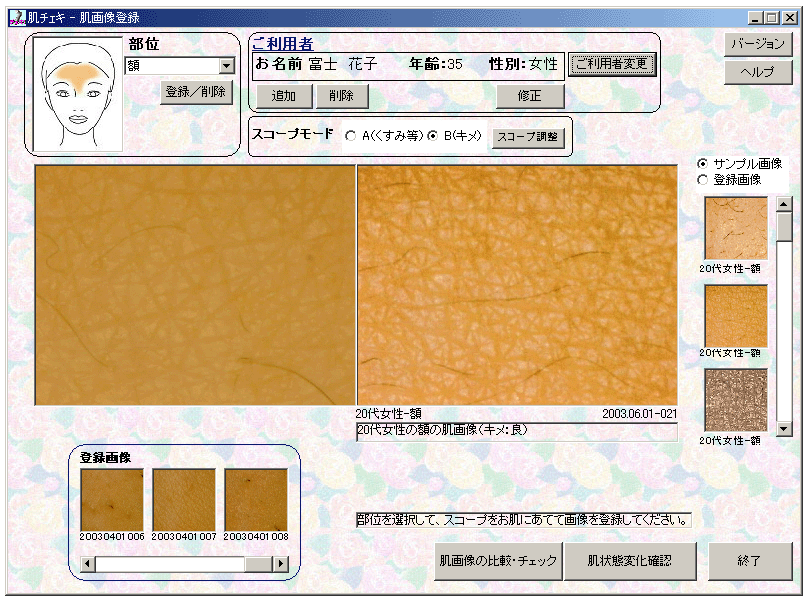Select registered thumbnail 20030401007

click(184, 499)
